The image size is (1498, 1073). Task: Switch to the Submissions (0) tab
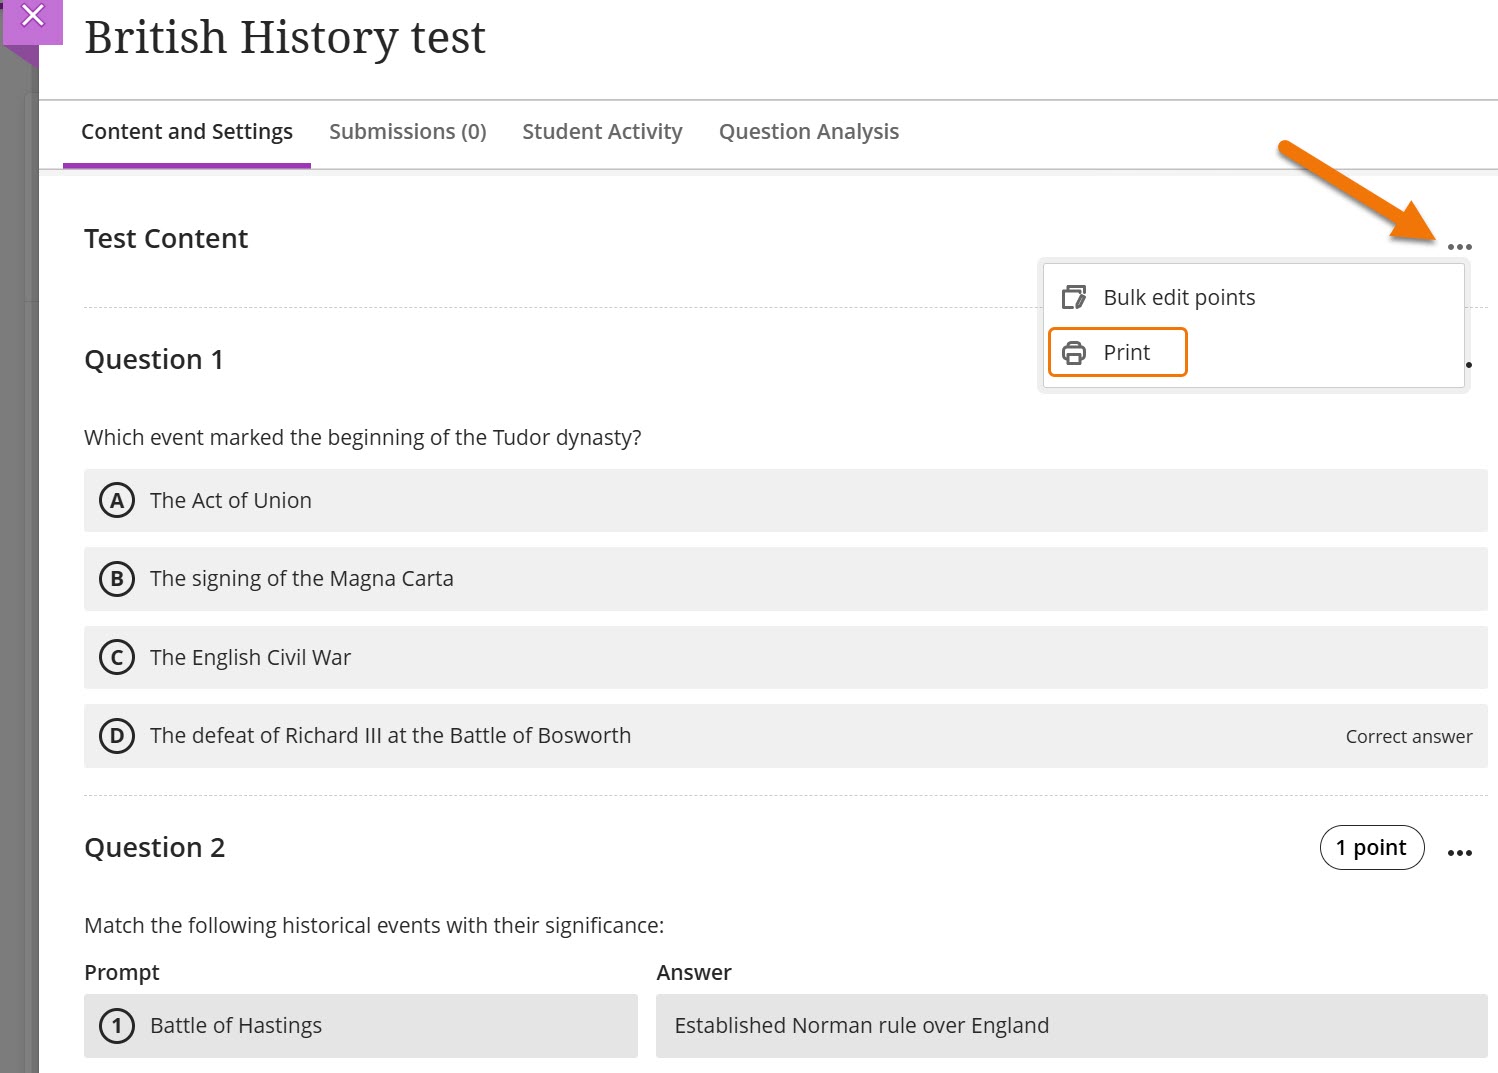click(407, 131)
